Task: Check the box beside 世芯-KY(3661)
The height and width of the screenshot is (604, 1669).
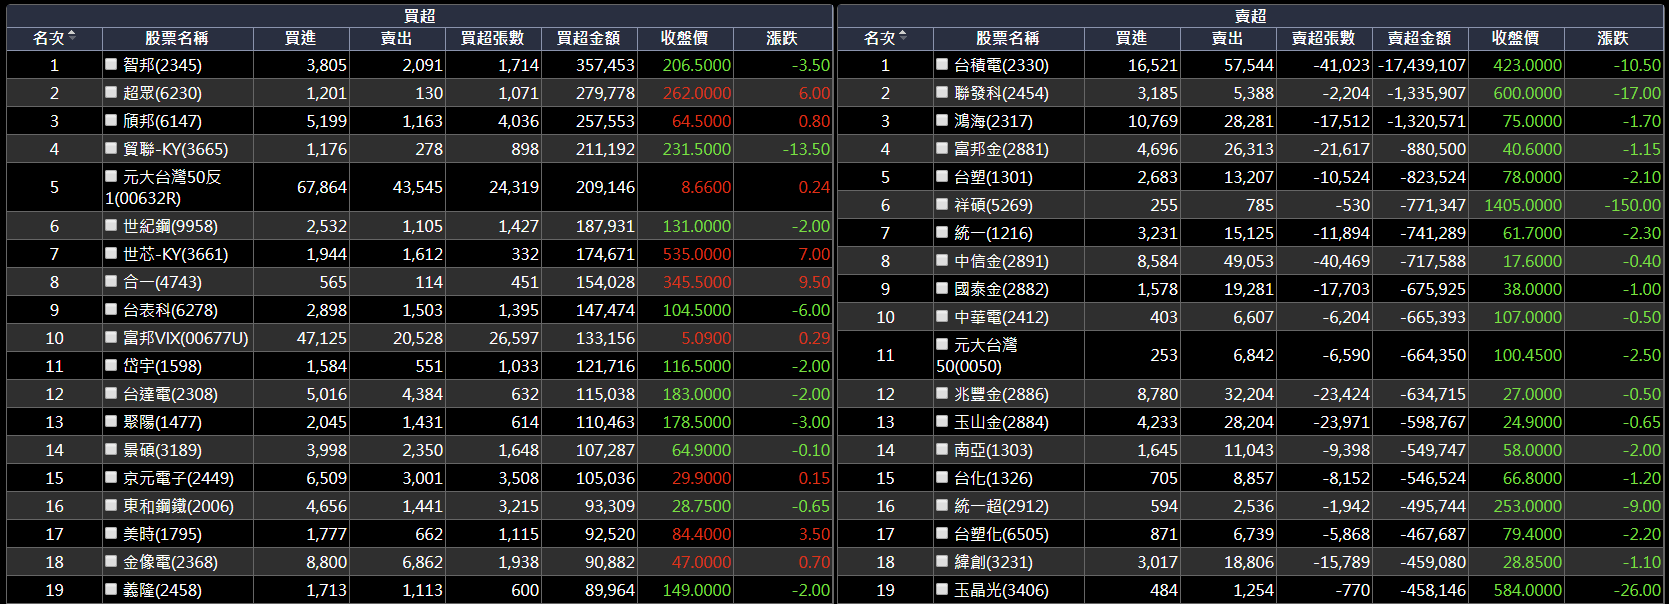Action: coord(111,253)
